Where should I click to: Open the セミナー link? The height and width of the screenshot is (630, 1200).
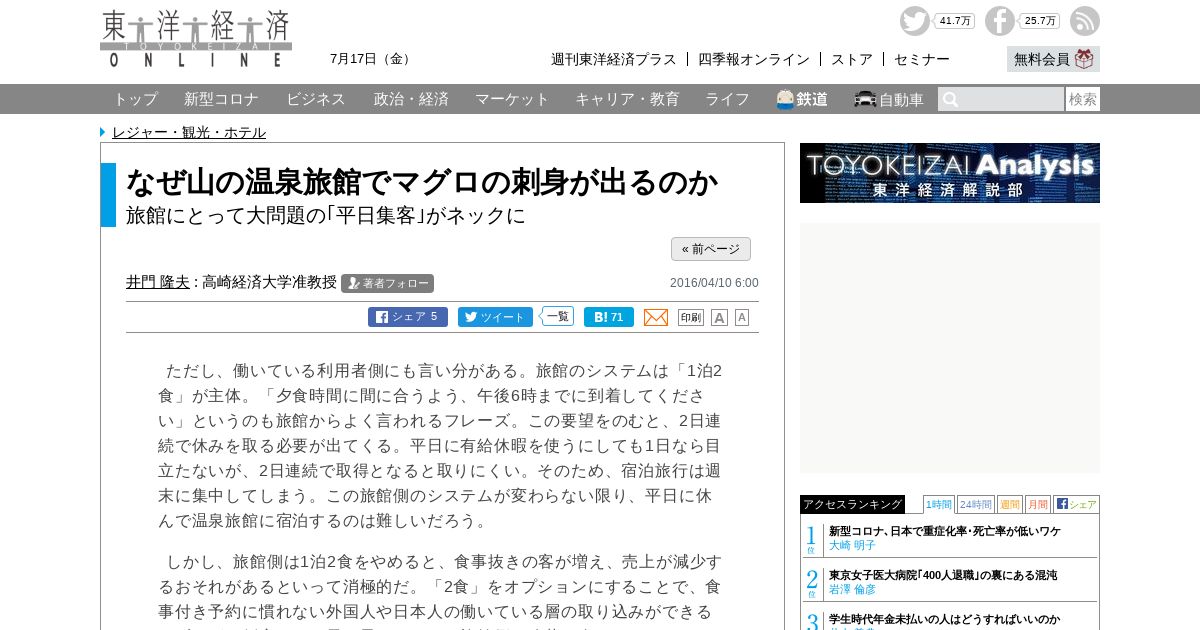click(x=922, y=59)
